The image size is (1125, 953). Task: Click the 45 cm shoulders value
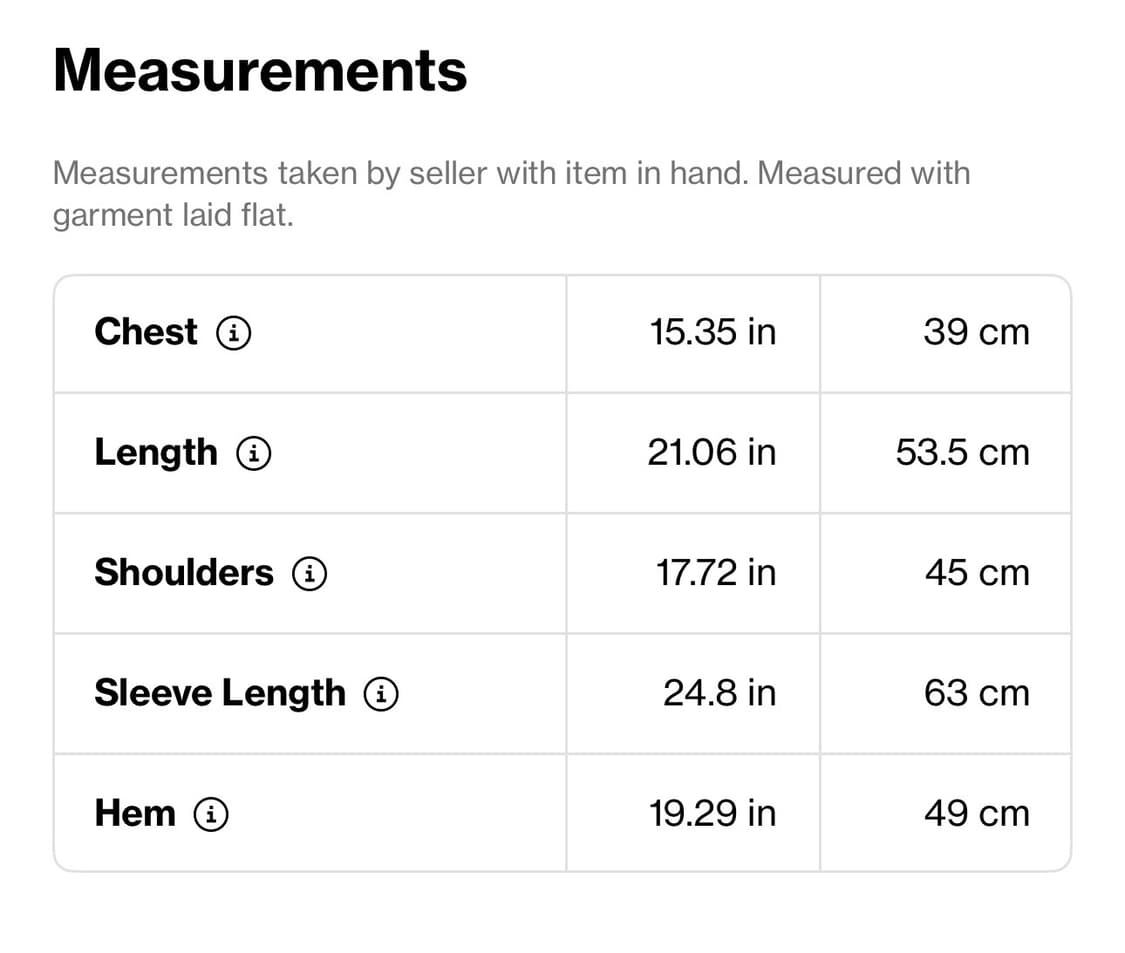click(976, 573)
